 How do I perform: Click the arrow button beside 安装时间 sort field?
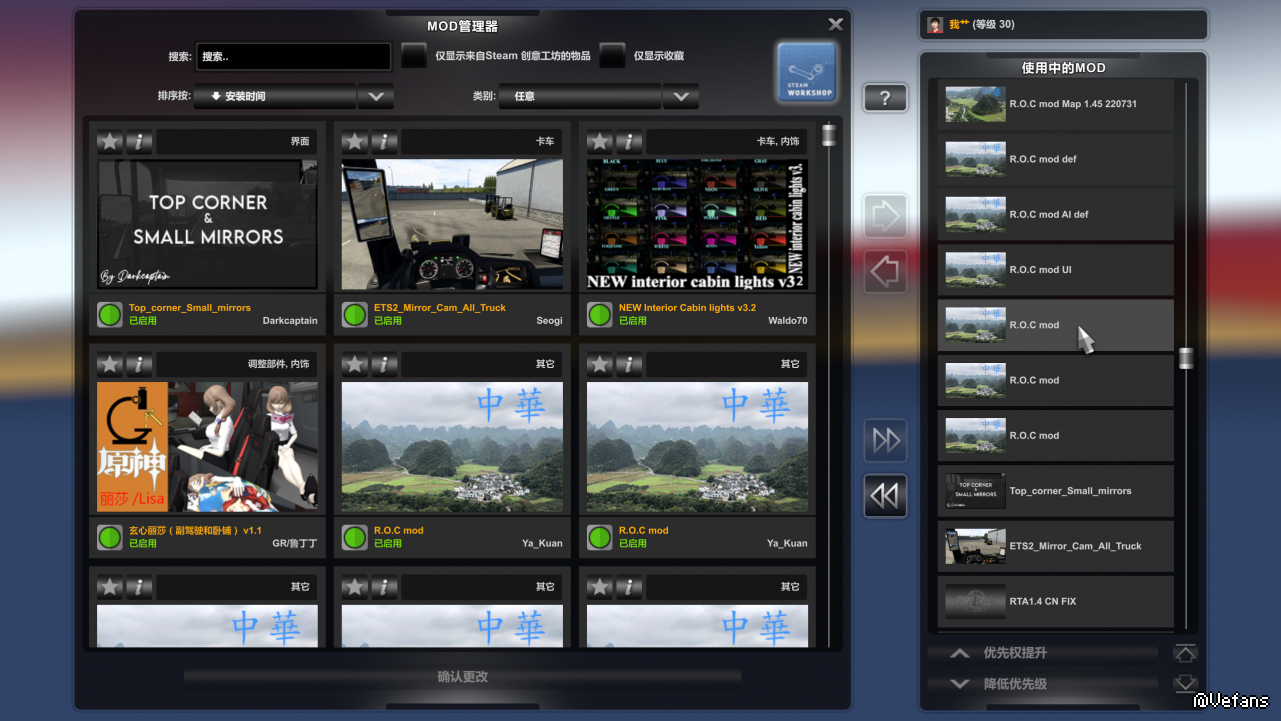click(x=376, y=96)
